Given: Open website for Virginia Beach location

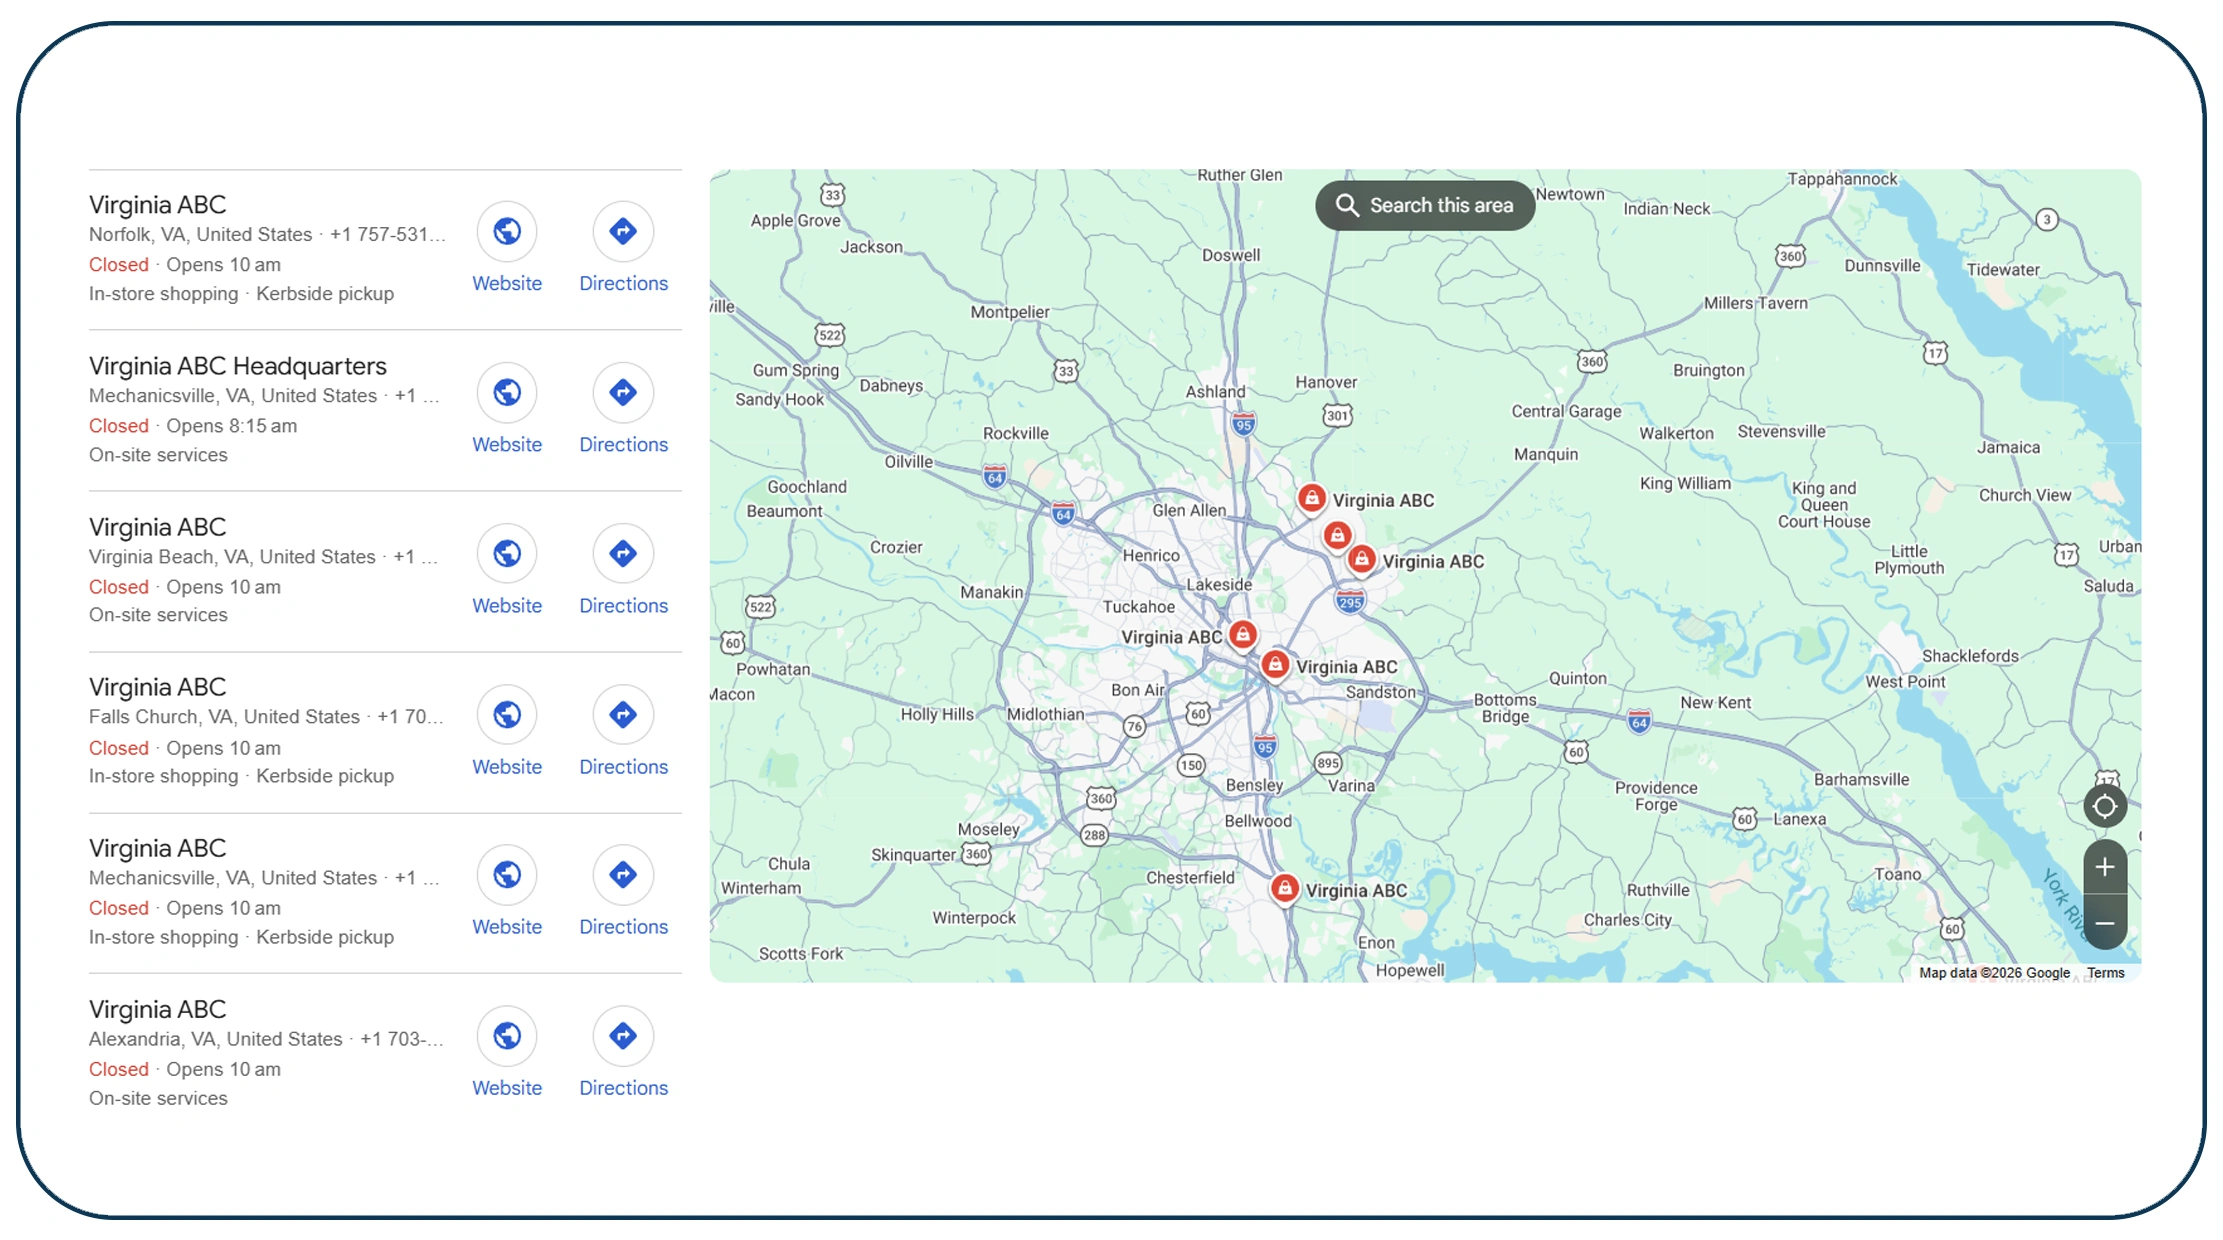Looking at the screenshot, I should pyautogui.click(x=507, y=553).
